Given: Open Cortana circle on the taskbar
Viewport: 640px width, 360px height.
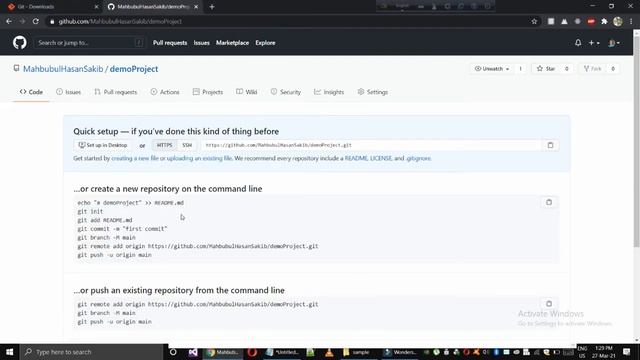Looking at the screenshot, I should pyautogui.click(x=173, y=352).
